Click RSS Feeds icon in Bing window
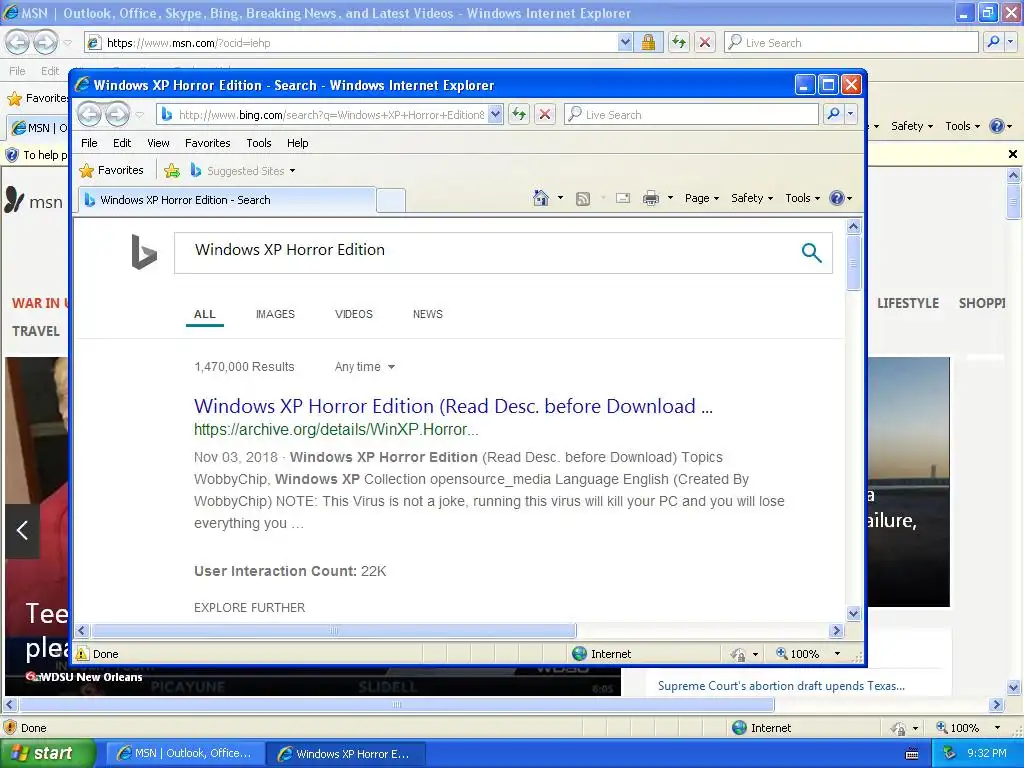The height and width of the screenshot is (768, 1024). pyautogui.click(x=583, y=199)
